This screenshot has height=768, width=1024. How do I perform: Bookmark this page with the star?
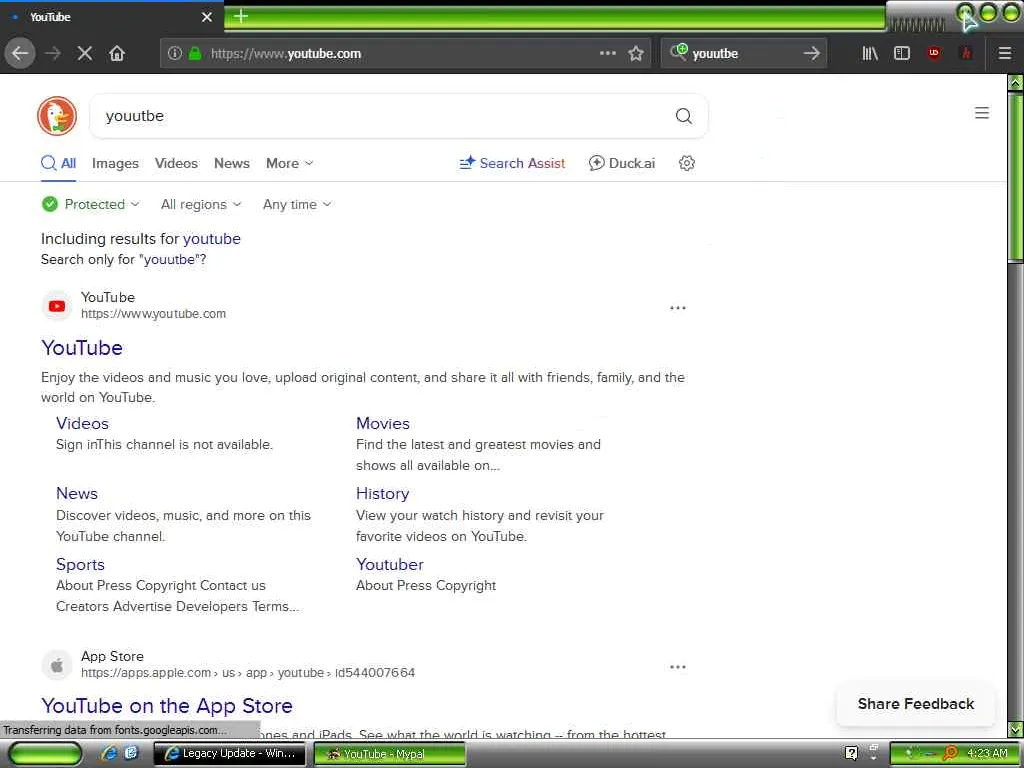[x=636, y=54]
